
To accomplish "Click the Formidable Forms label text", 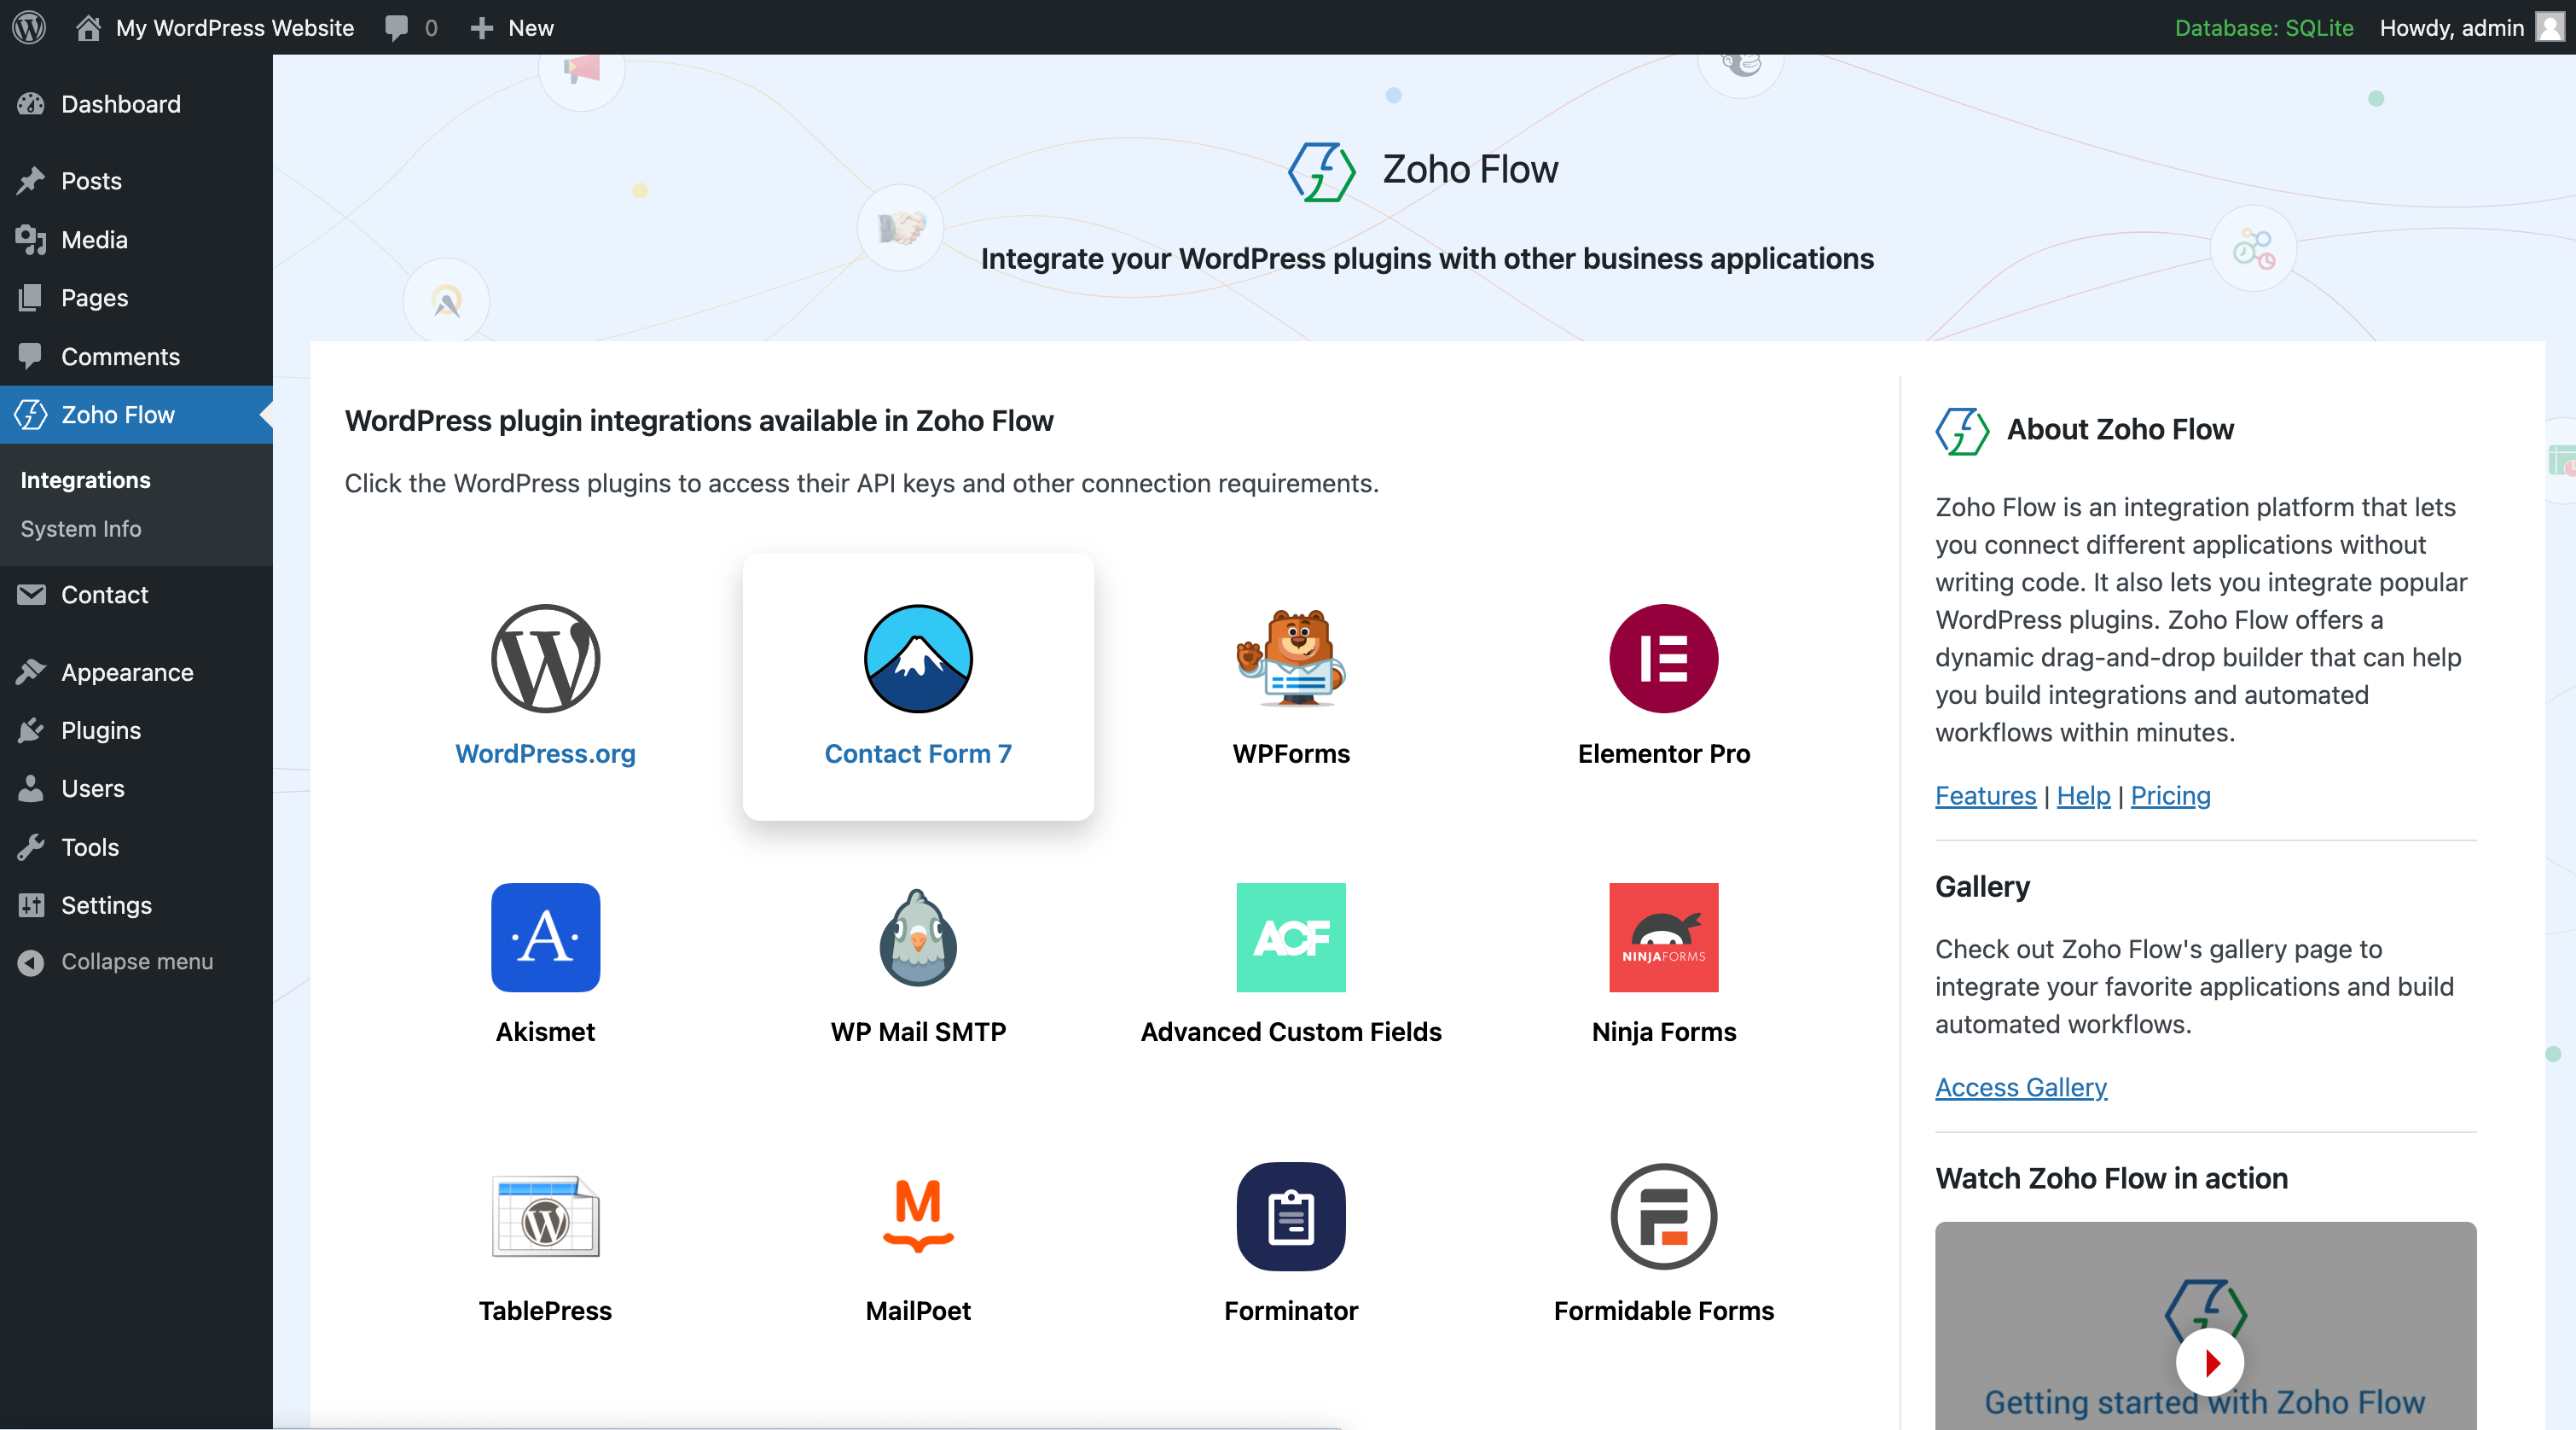I will (x=1663, y=1311).
